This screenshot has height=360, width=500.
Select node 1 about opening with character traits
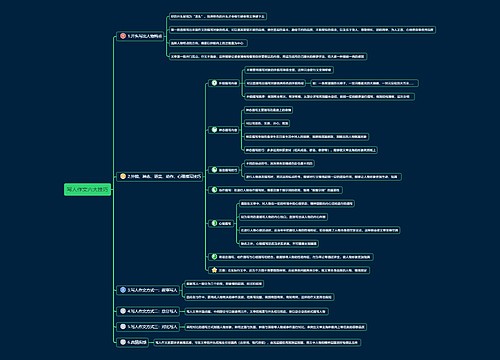pos(140,36)
